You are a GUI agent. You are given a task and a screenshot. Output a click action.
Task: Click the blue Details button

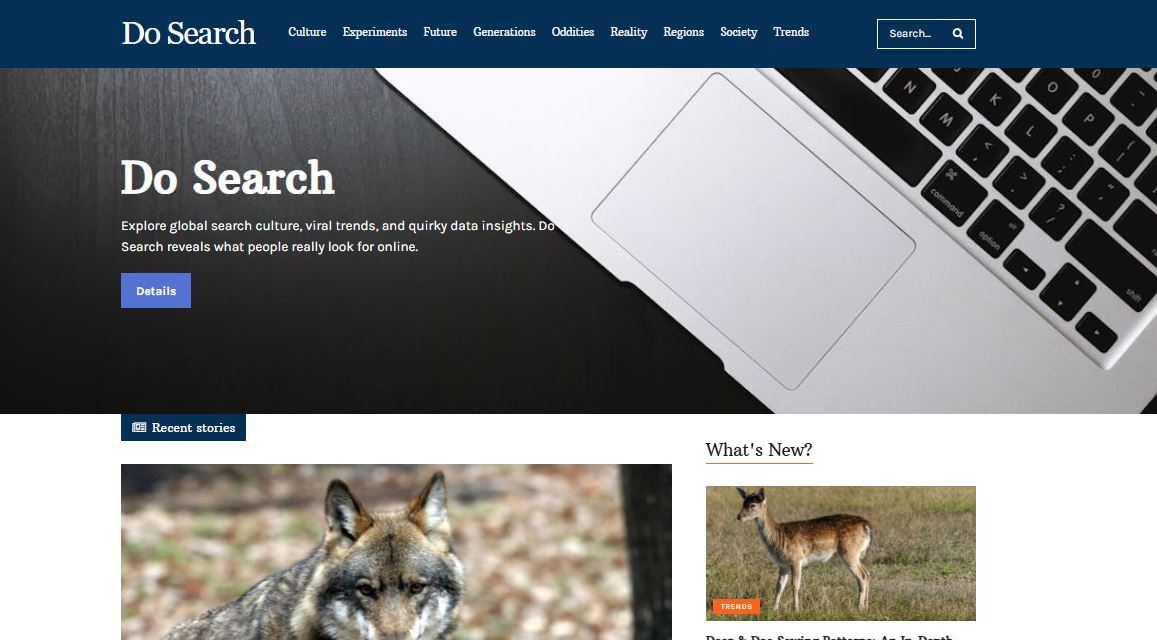coord(156,291)
